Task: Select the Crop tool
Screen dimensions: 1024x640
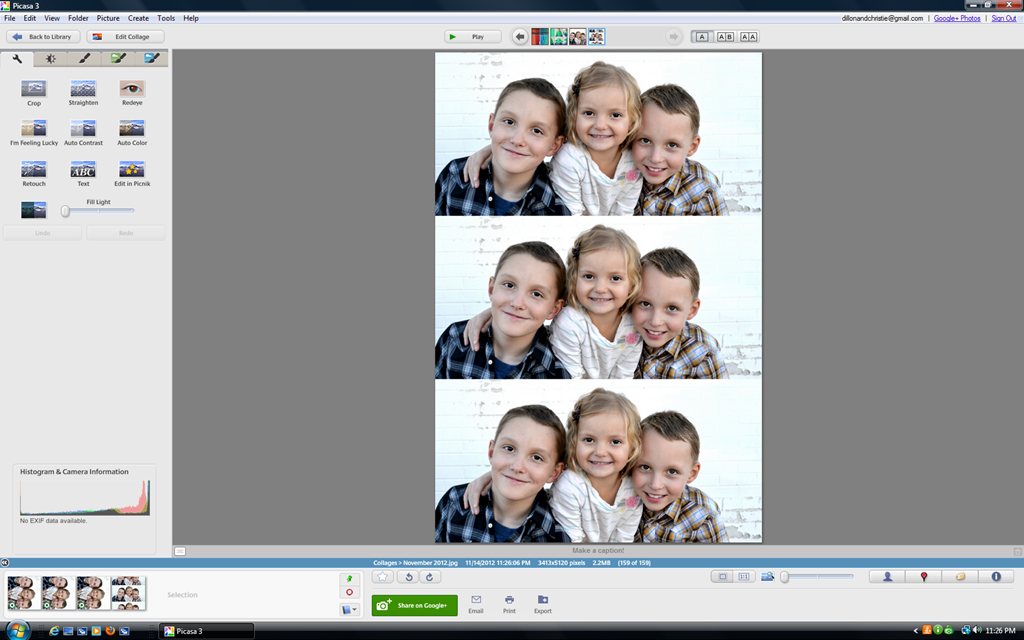Action: click(x=34, y=93)
